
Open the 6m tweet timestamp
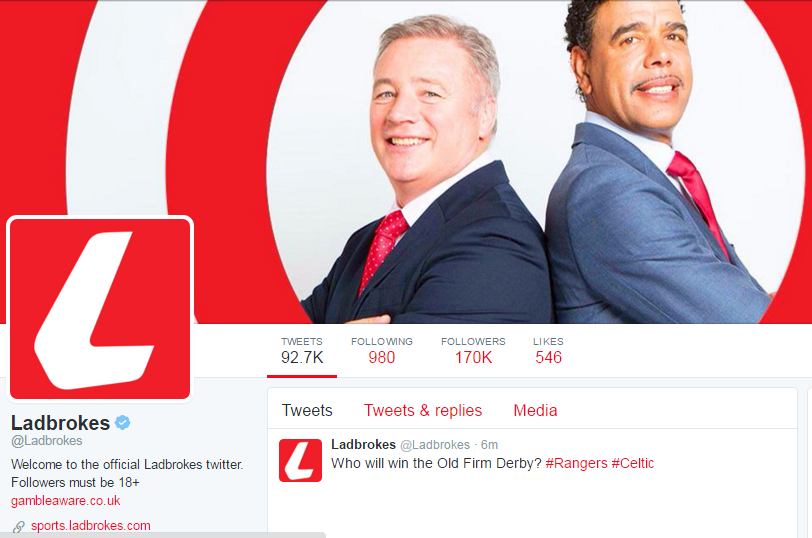click(489, 445)
